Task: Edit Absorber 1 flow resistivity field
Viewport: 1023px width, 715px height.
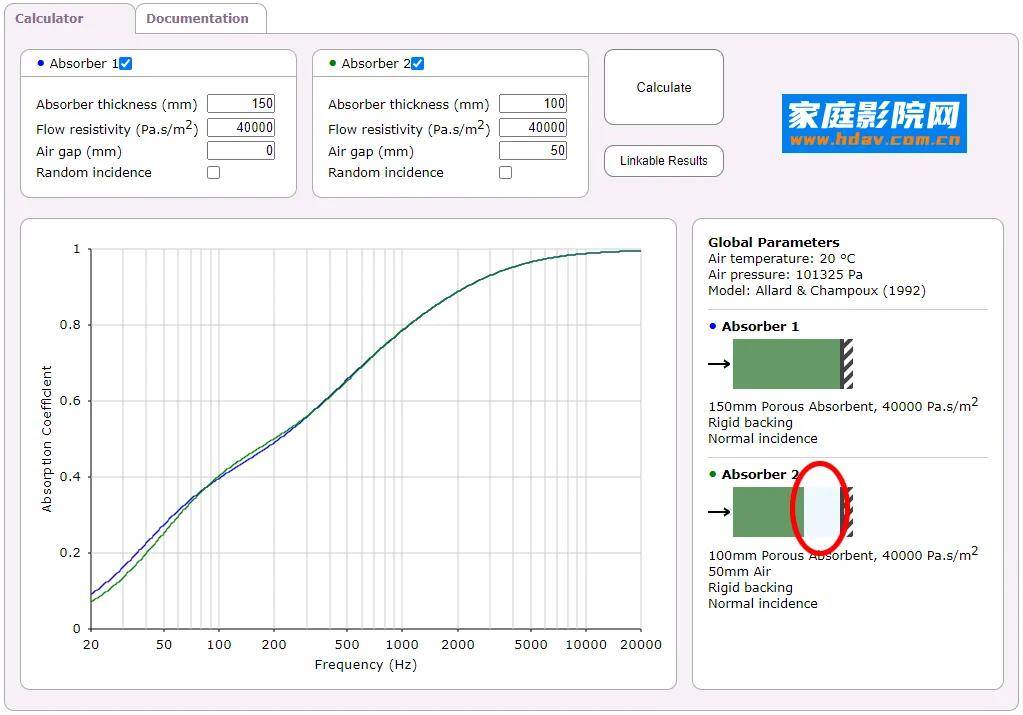Action: click(x=241, y=127)
